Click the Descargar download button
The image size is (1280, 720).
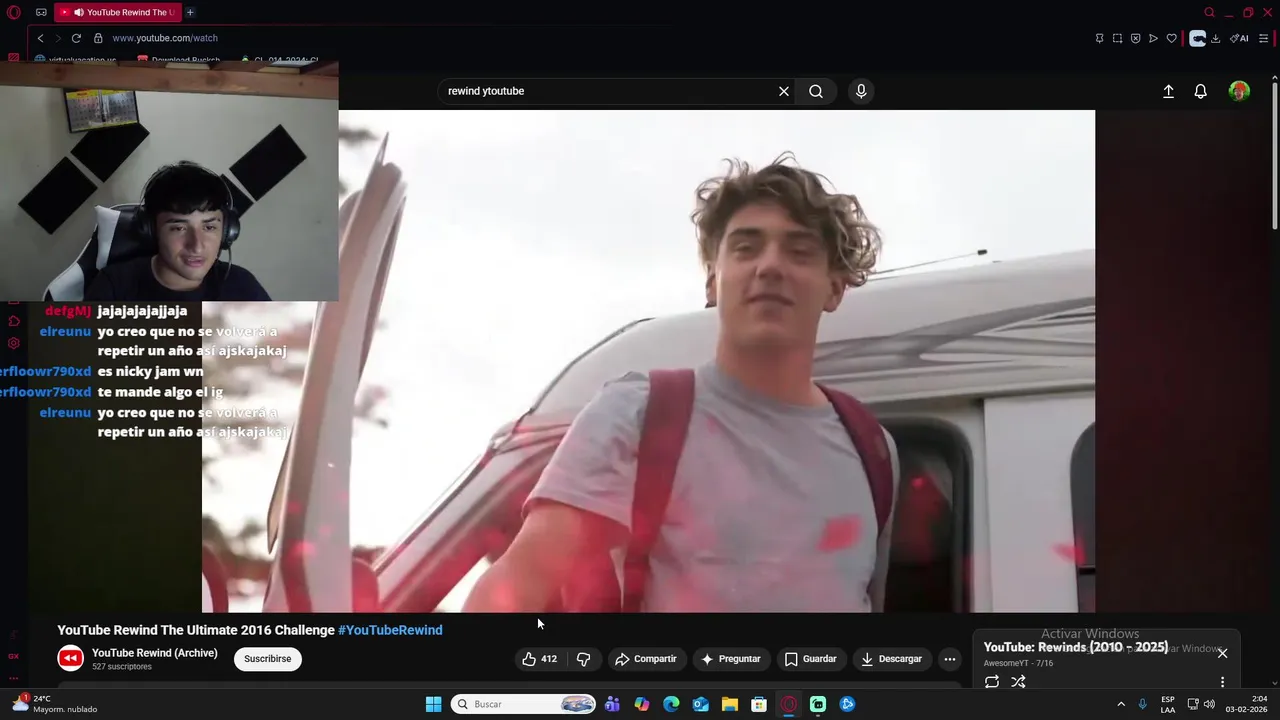pos(891,659)
